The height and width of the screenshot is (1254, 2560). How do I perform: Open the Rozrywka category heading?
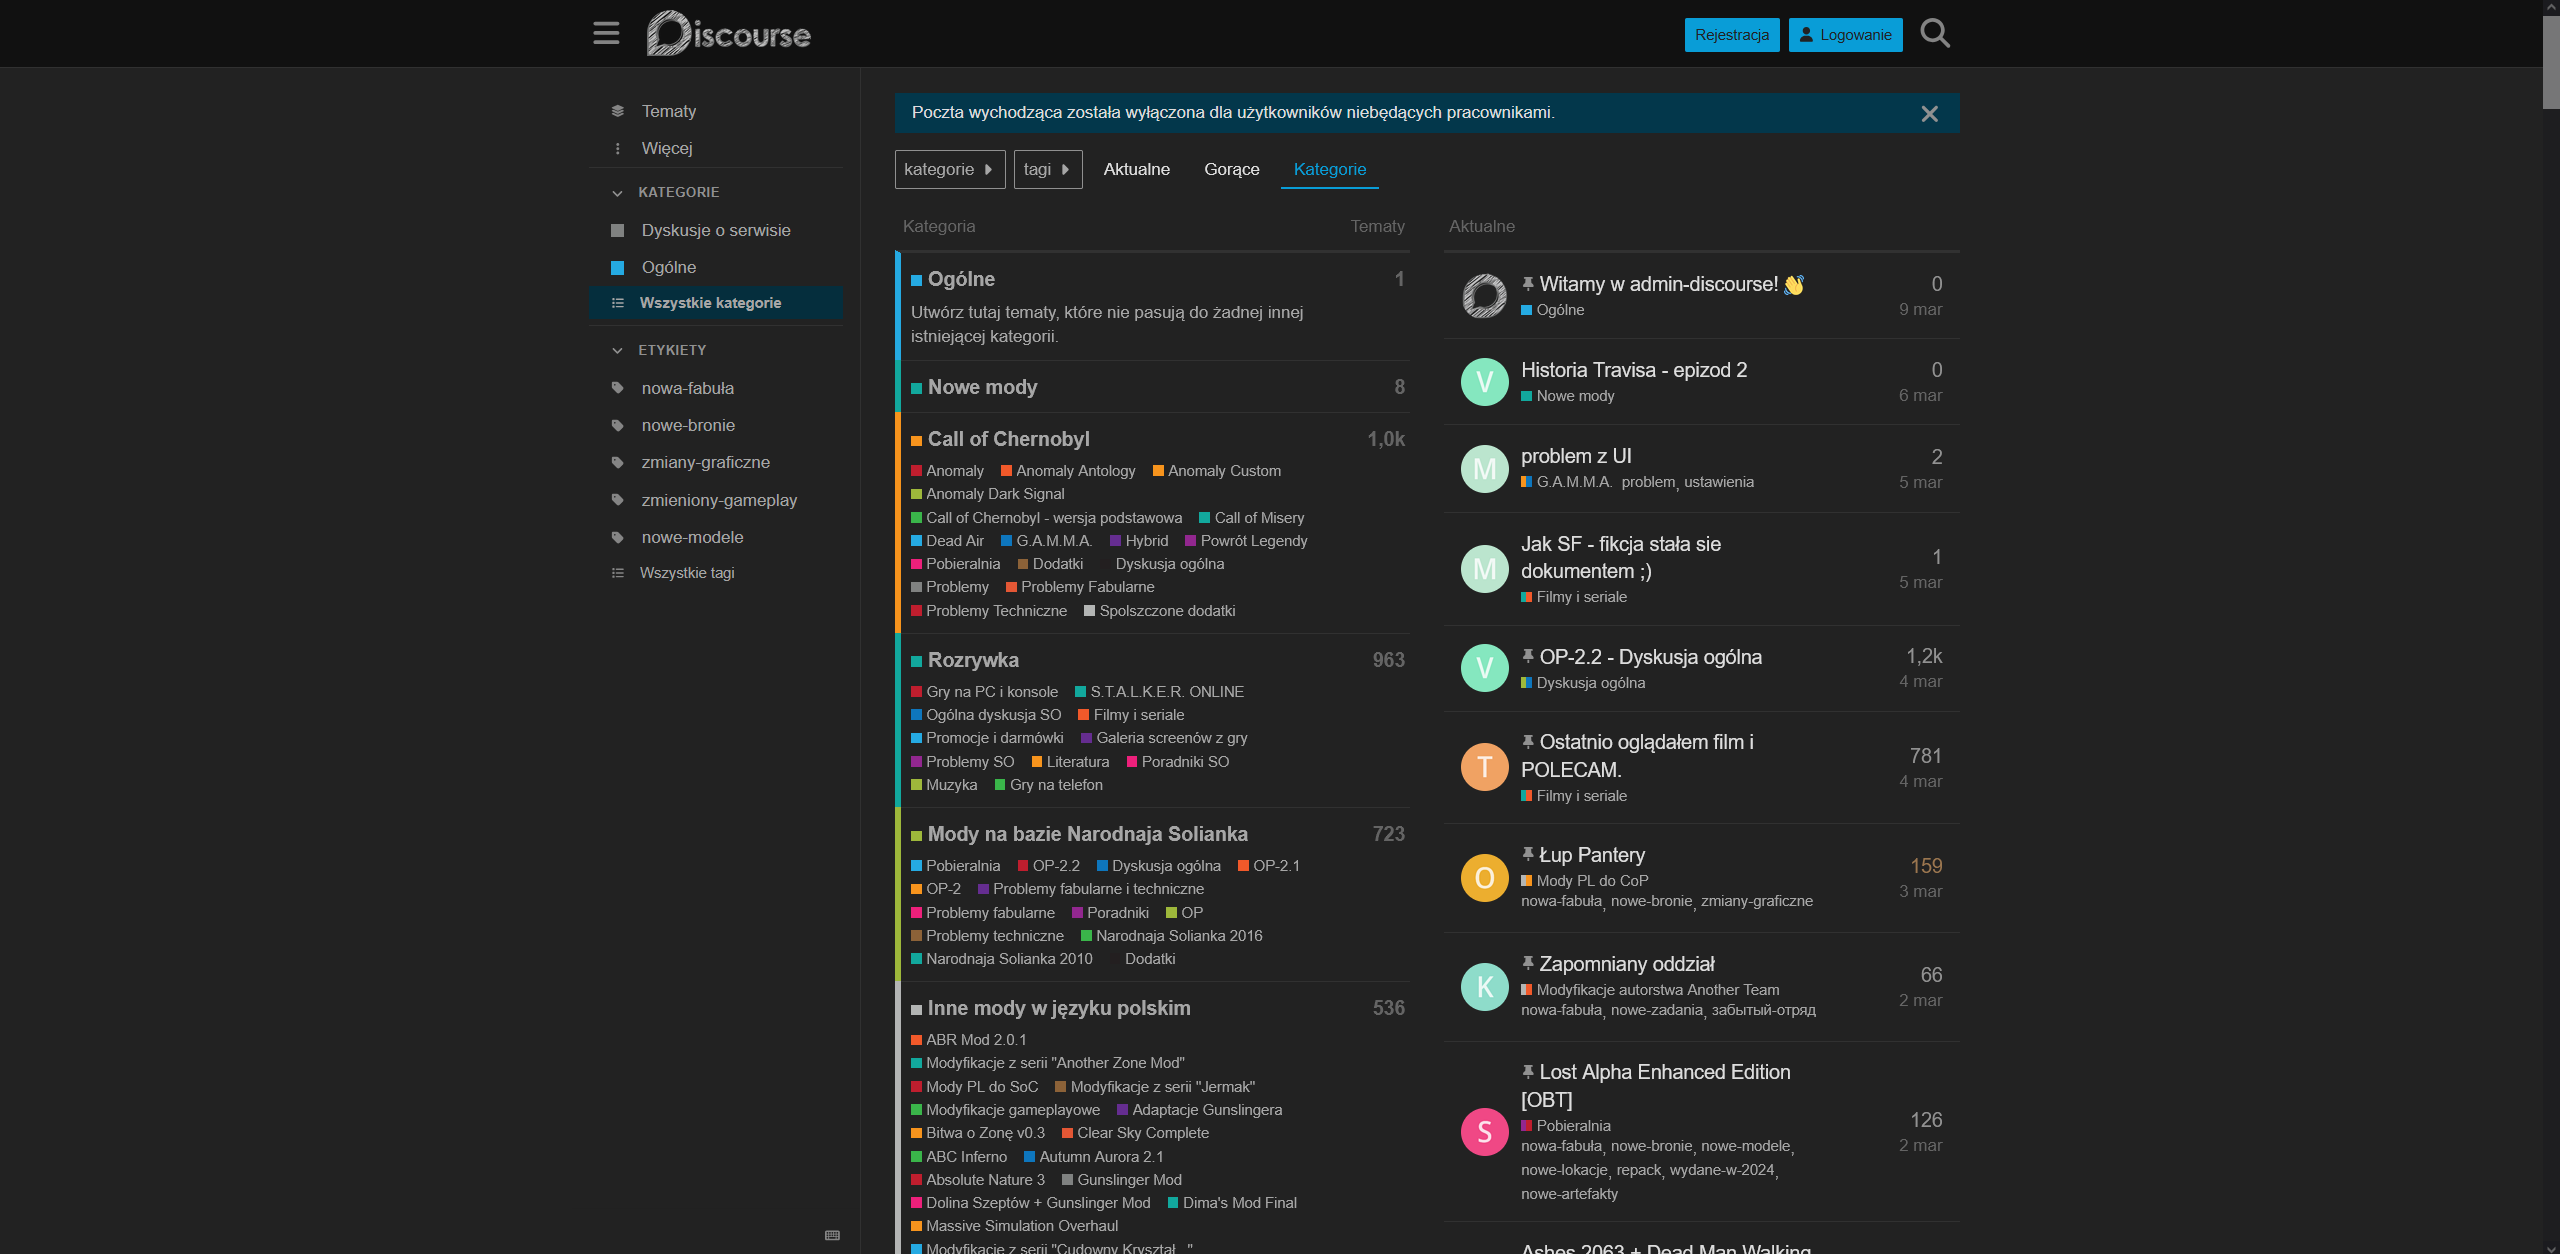[973, 660]
